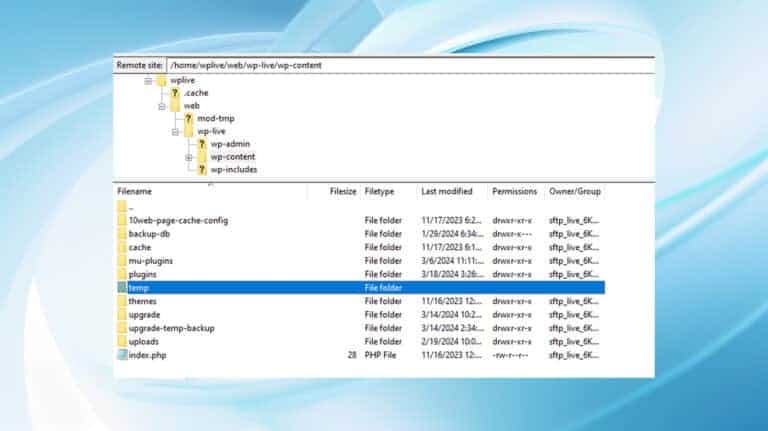Click the parent directory '..' row
This screenshot has height=431, width=768.
point(360,207)
